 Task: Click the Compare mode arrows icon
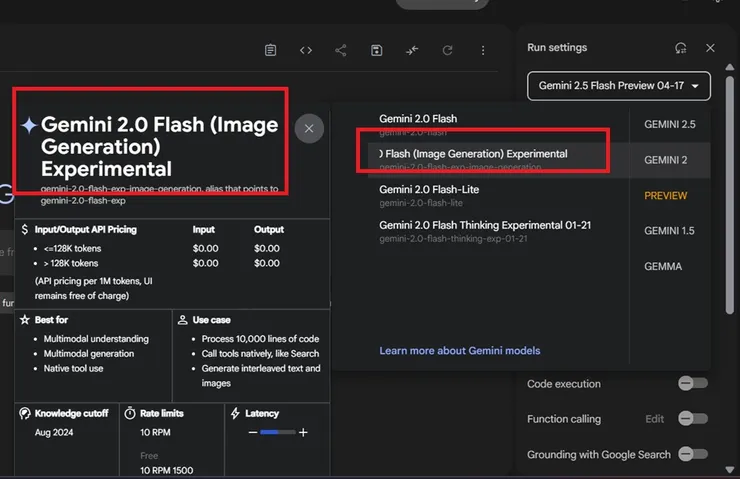coord(412,50)
